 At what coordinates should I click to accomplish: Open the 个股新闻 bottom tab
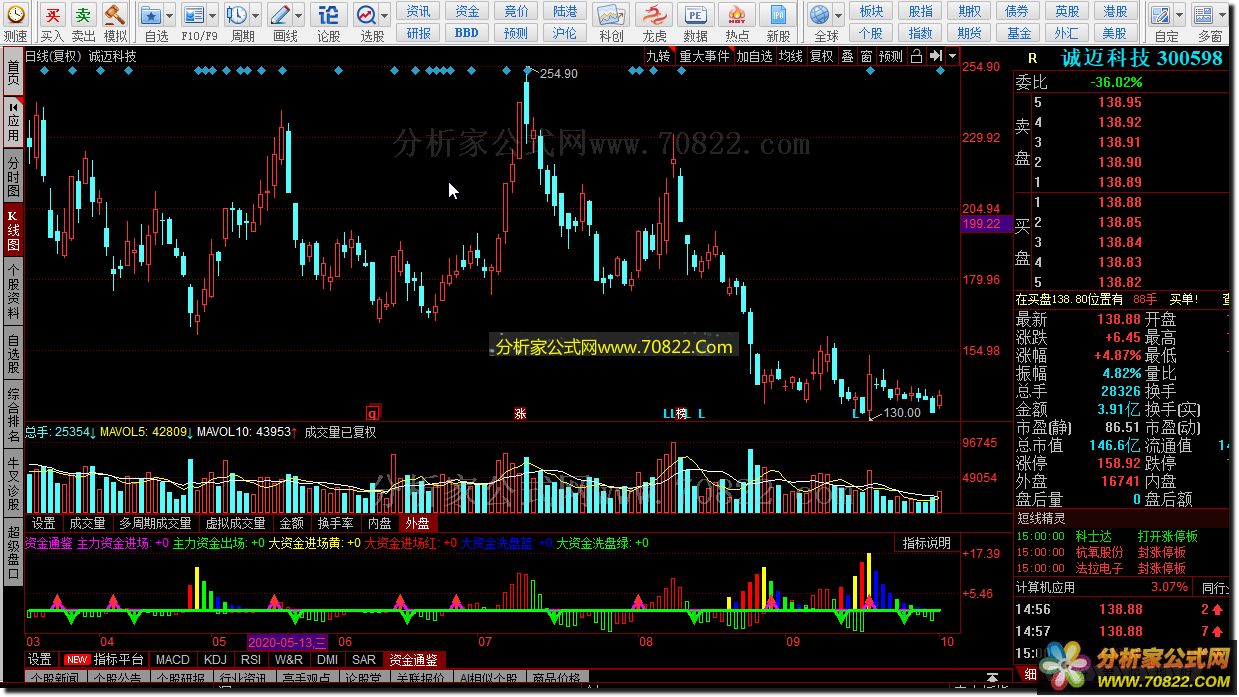click(x=54, y=679)
